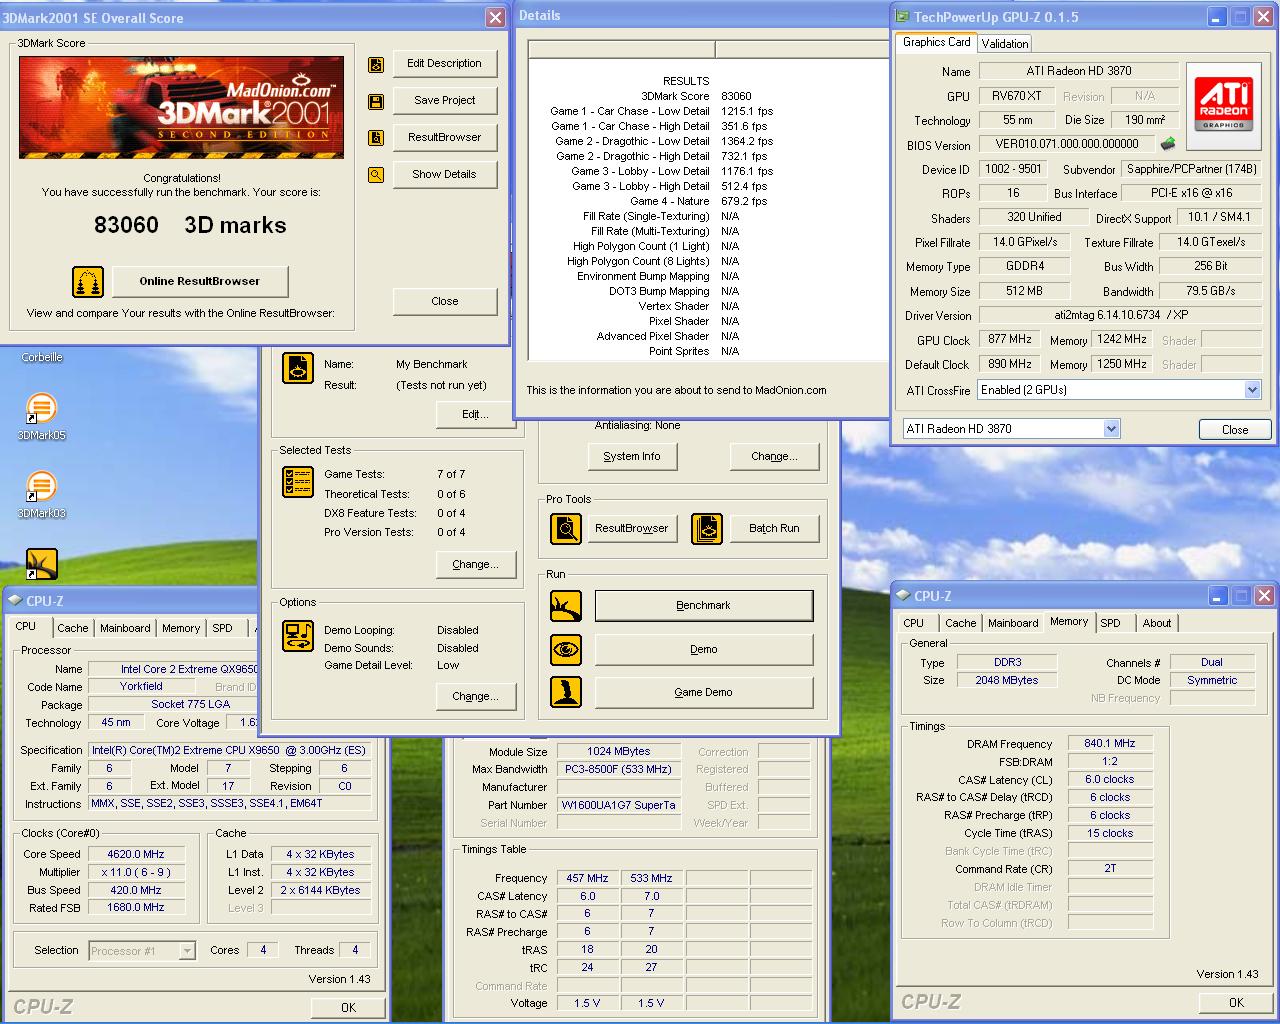The height and width of the screenshot is (1024, 1280).
Task: Click the GPU name field ATI Radeon HD 3870
Action: pos(1078,71)
